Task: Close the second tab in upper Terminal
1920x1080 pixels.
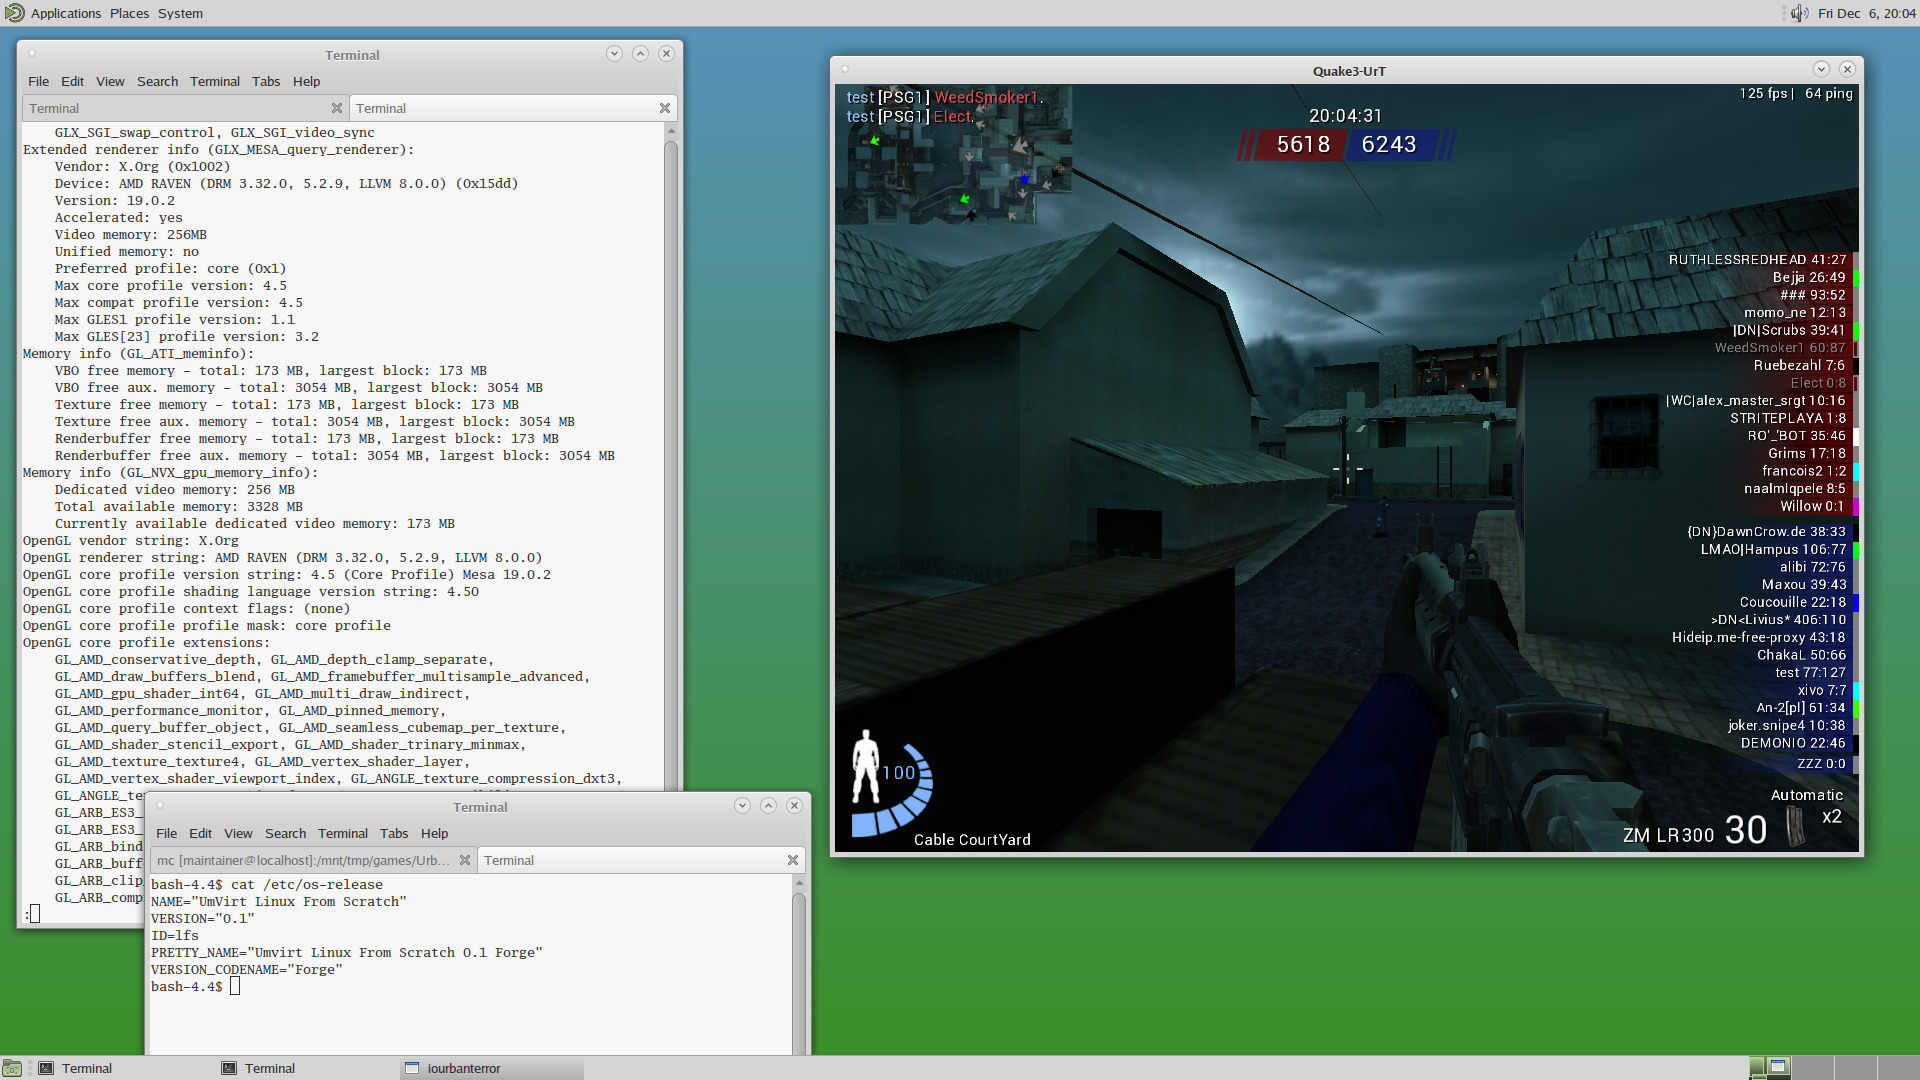Action: pos(664,108)
